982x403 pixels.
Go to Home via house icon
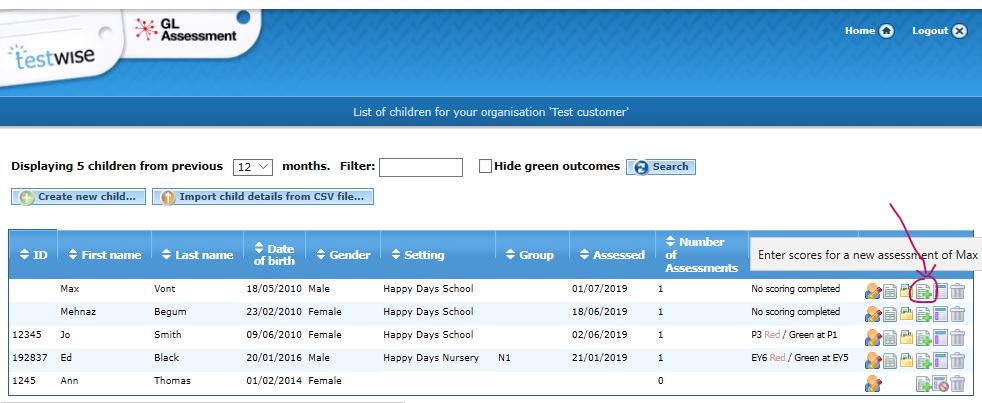pos(885,31)
